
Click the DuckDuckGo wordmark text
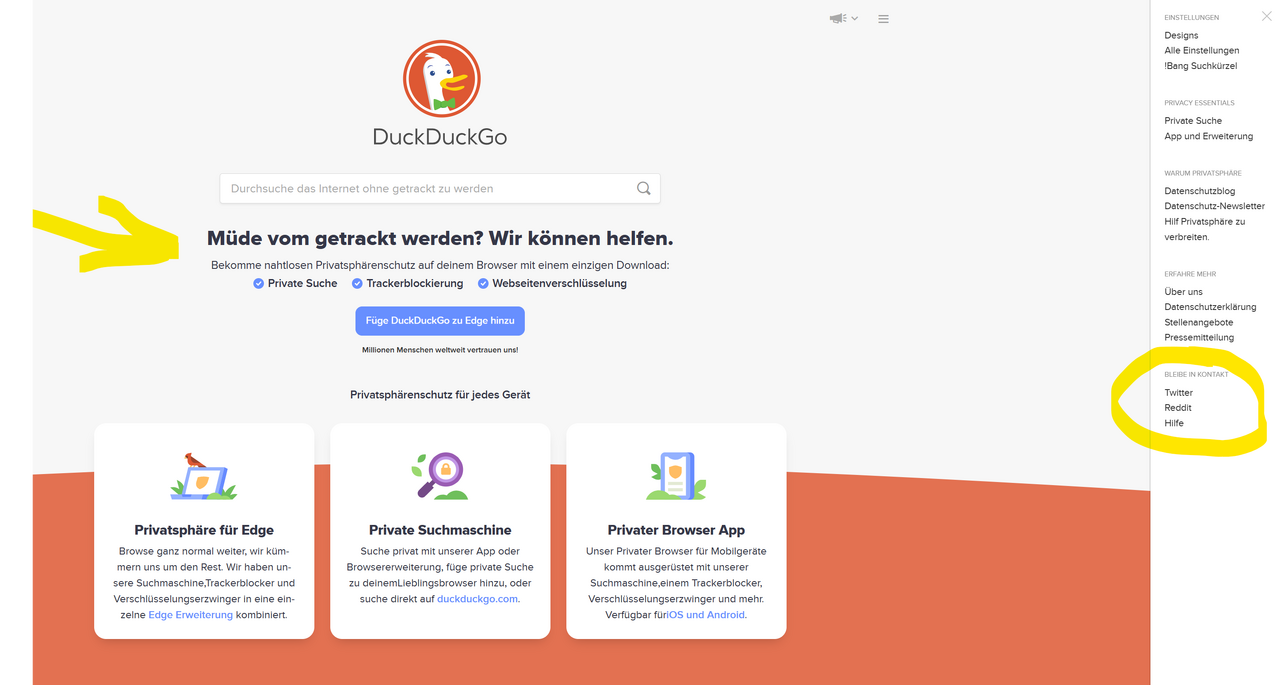click(x=440, y=137)
